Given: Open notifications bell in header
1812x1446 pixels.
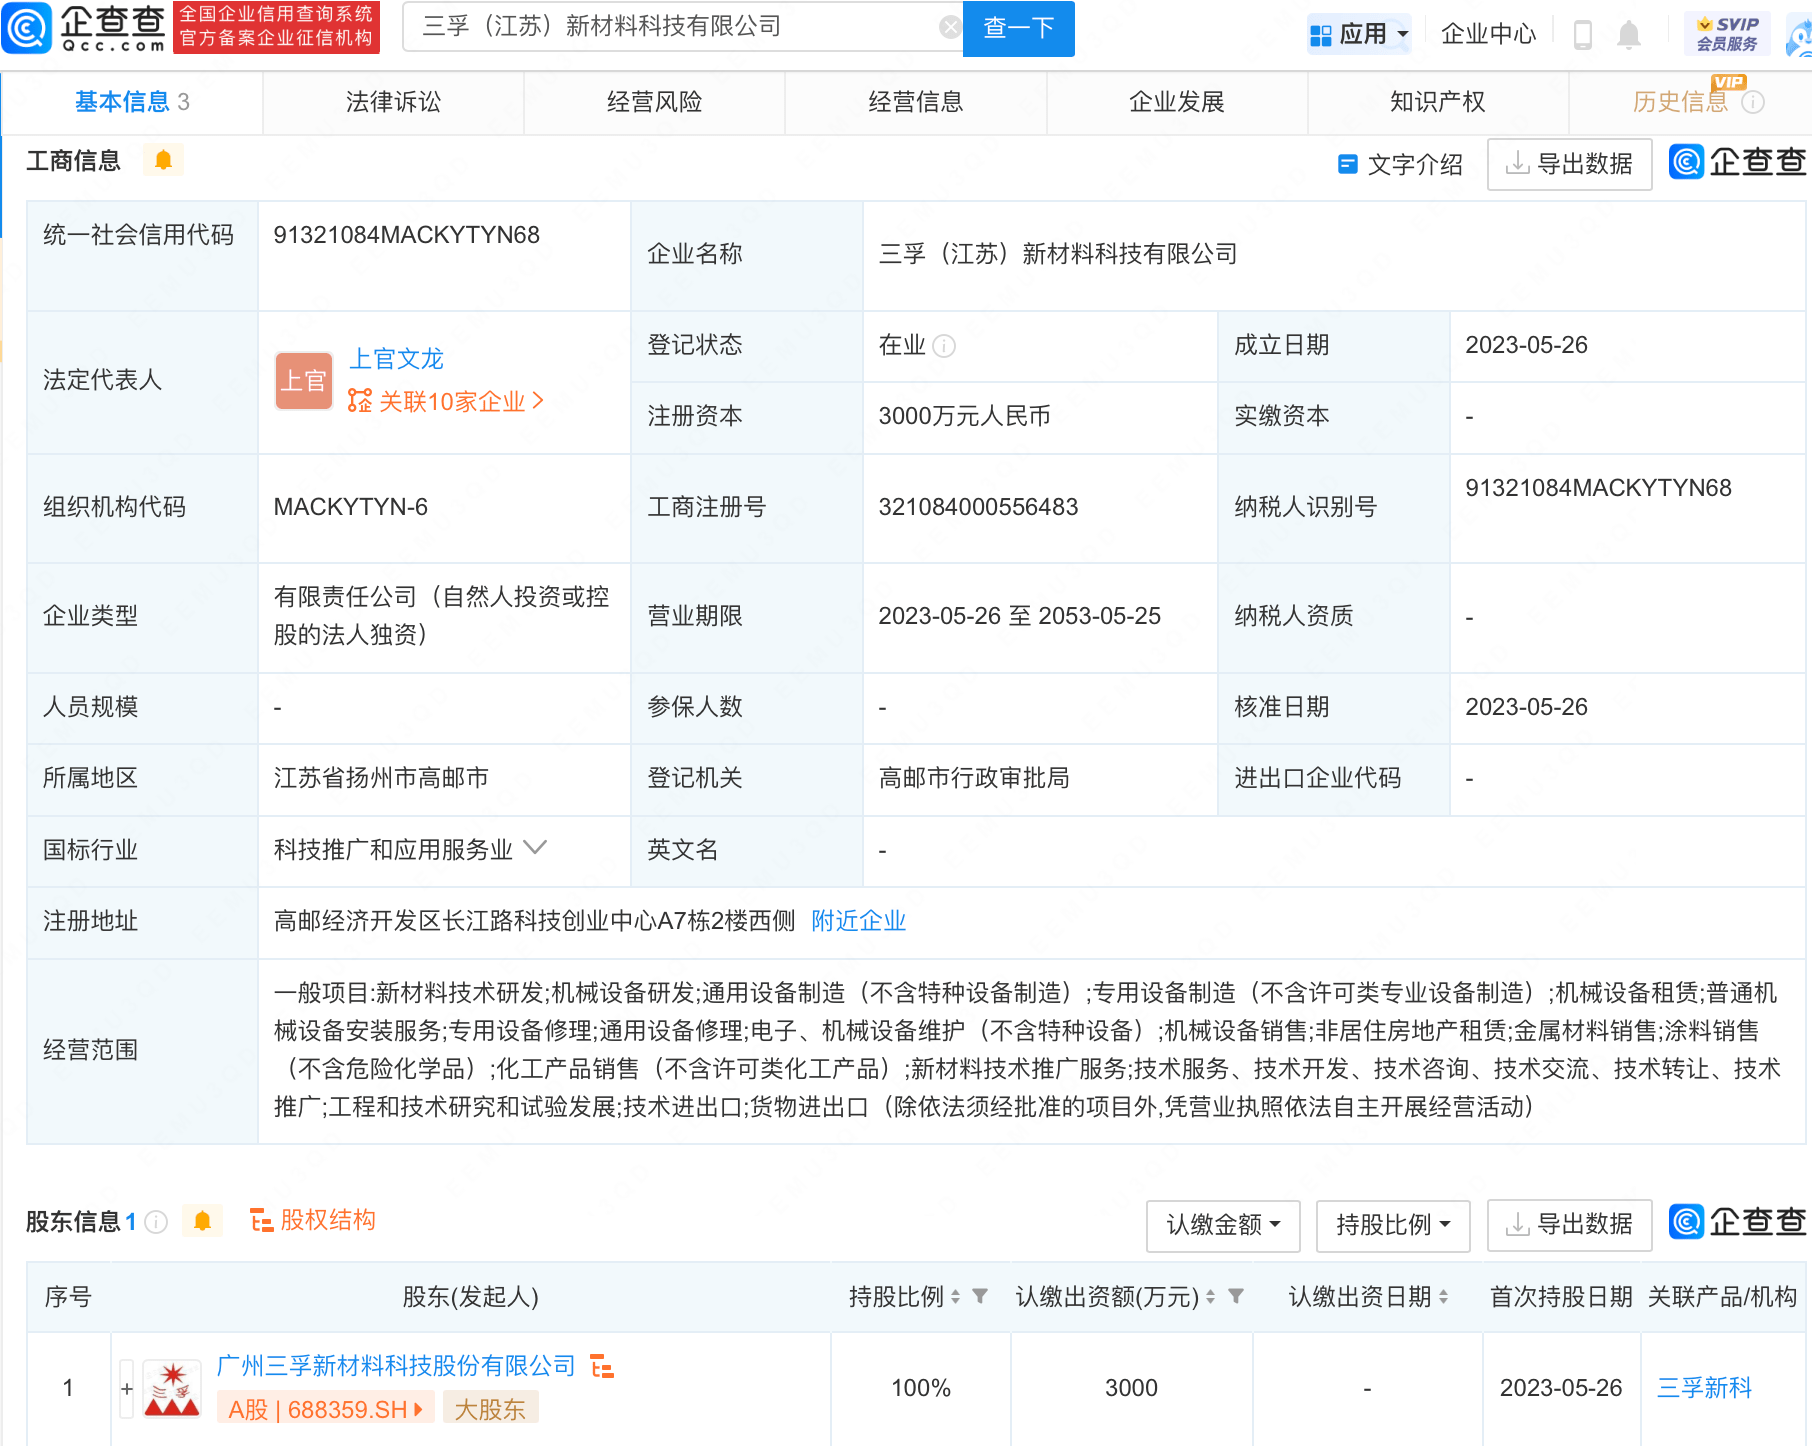Looking at the screenshot, I should [x=1629, y=34].
